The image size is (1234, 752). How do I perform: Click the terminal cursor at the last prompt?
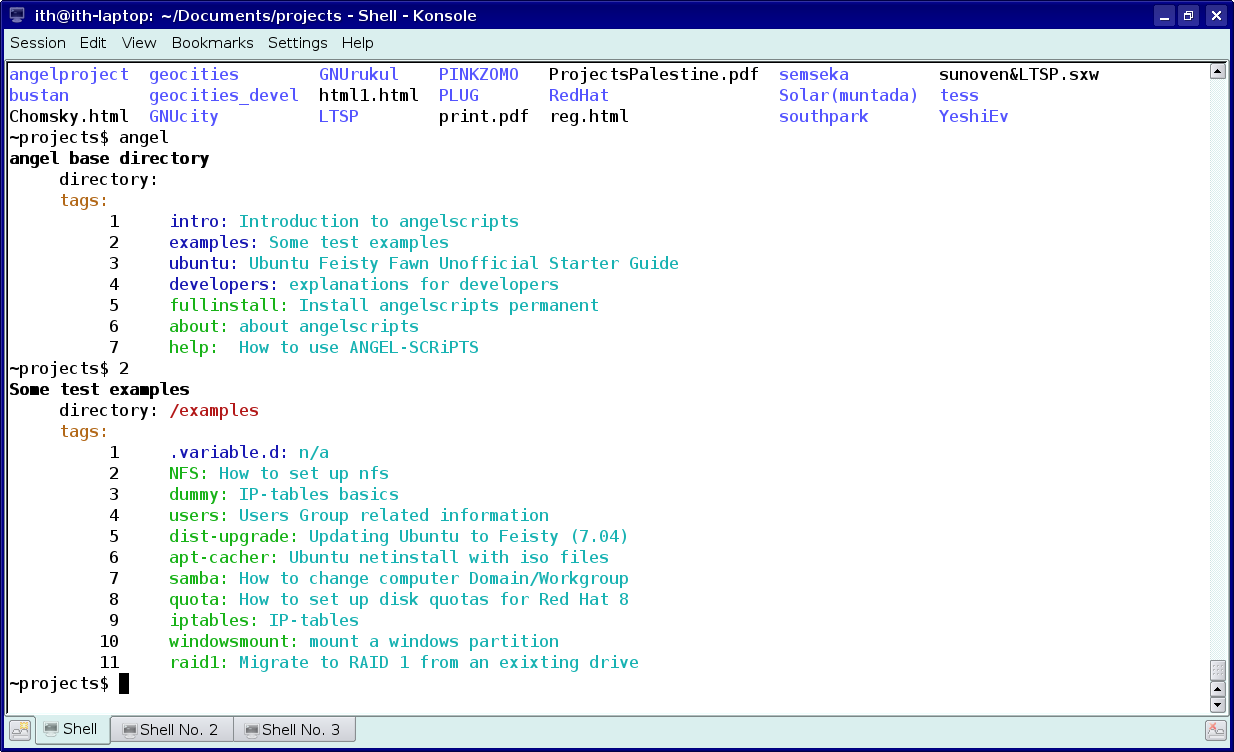(124, 683)
